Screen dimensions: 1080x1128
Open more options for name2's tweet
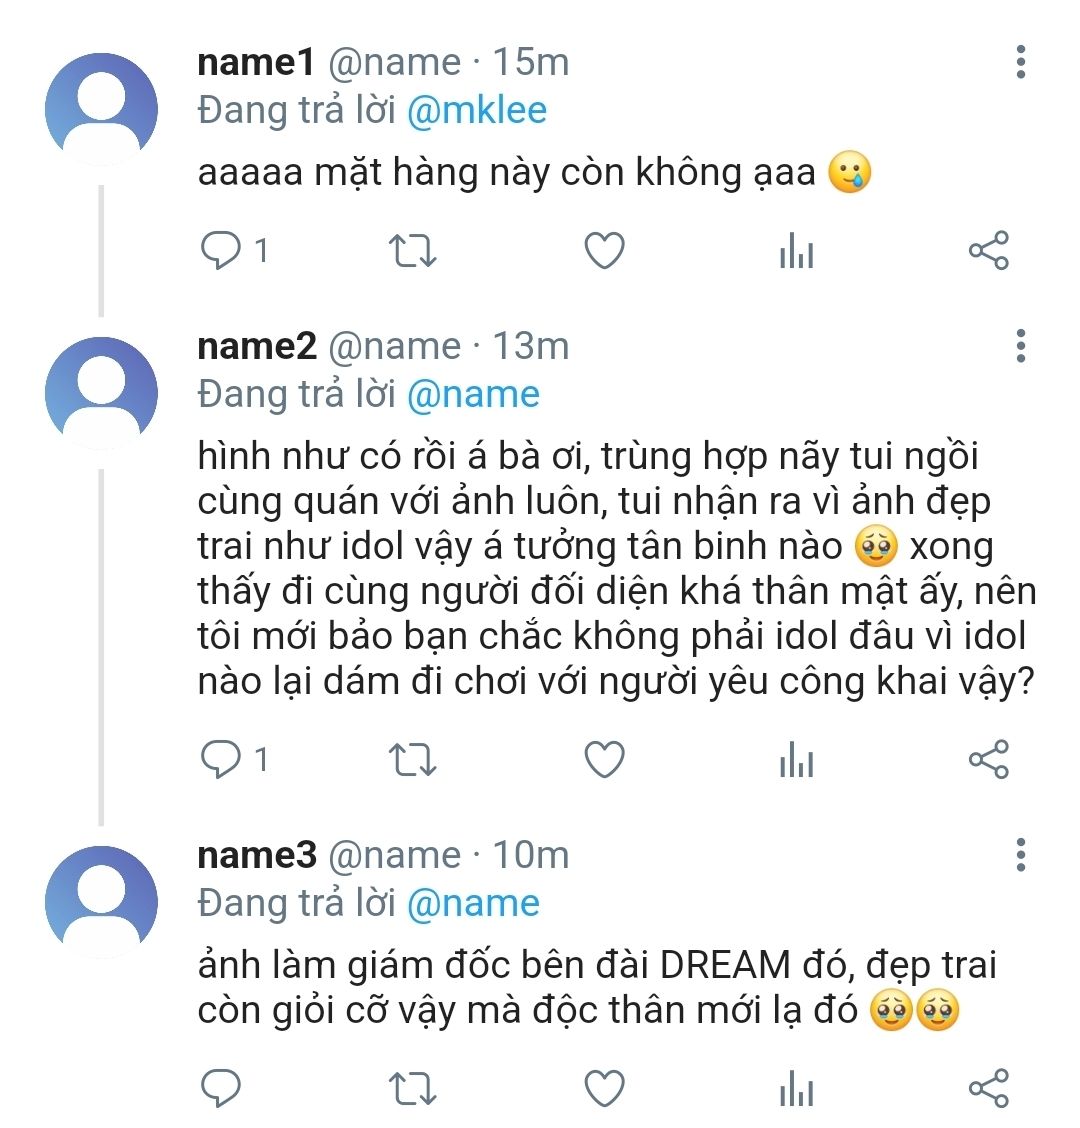click(x=1020, y=345)
